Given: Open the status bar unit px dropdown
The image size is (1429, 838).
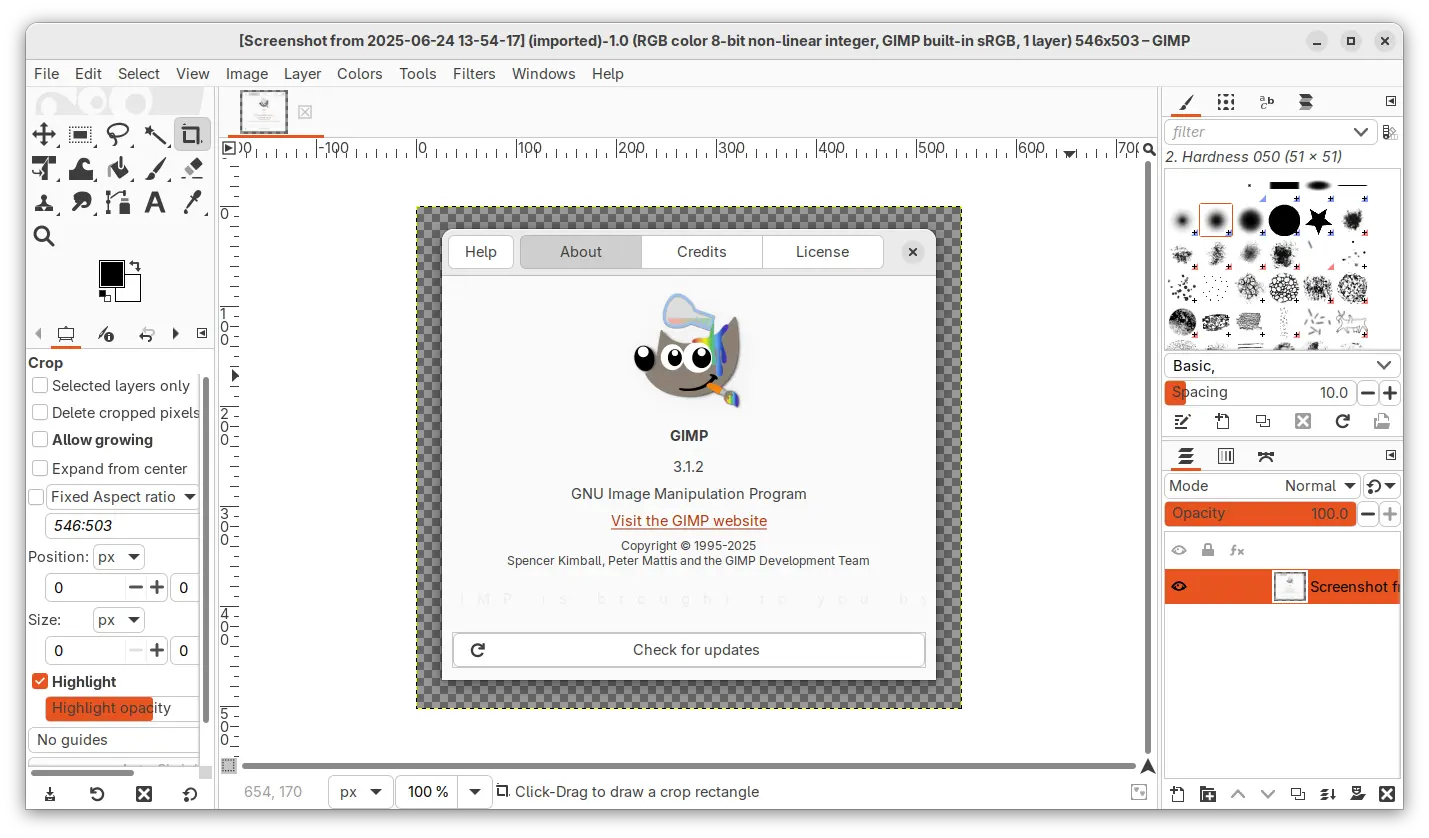Looking at the screenshot, I should [359, 792].
